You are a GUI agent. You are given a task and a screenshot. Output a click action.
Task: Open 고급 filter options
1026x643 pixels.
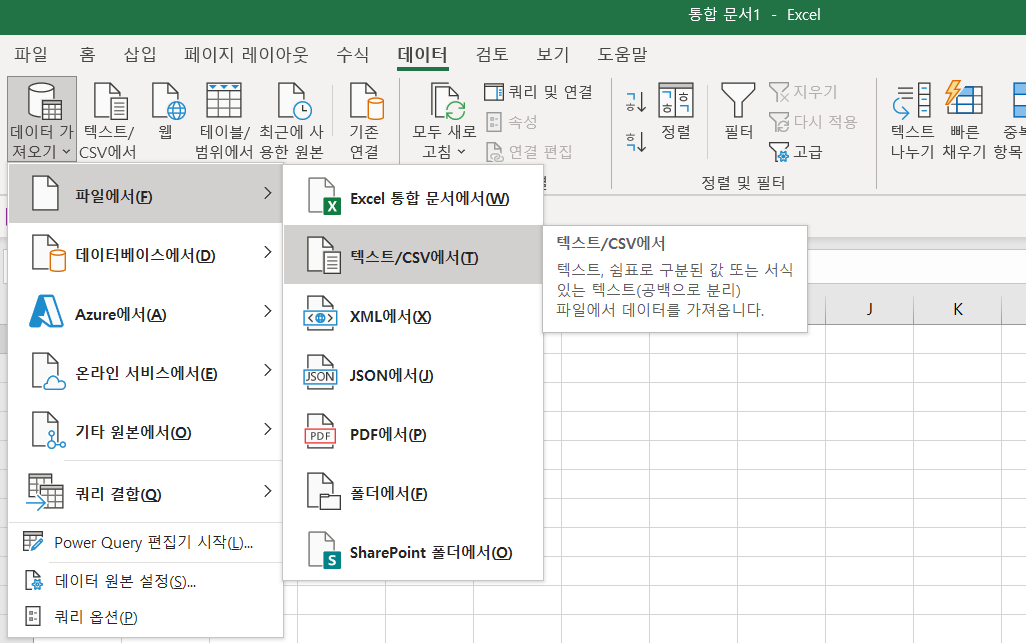[x=795, y=152]
